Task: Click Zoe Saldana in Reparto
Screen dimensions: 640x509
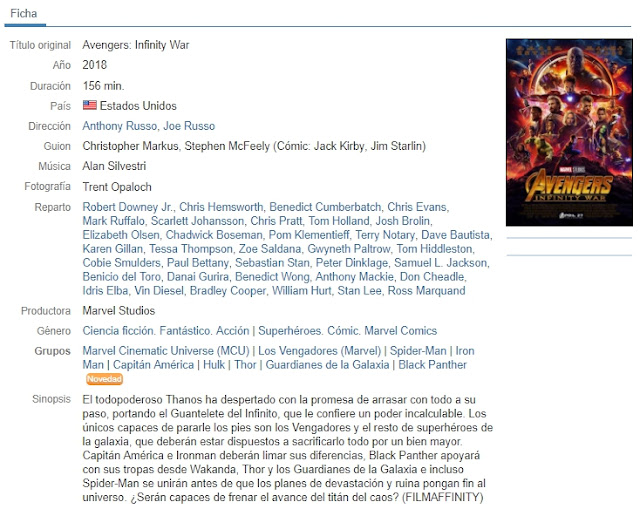Action: pos(270,249)
